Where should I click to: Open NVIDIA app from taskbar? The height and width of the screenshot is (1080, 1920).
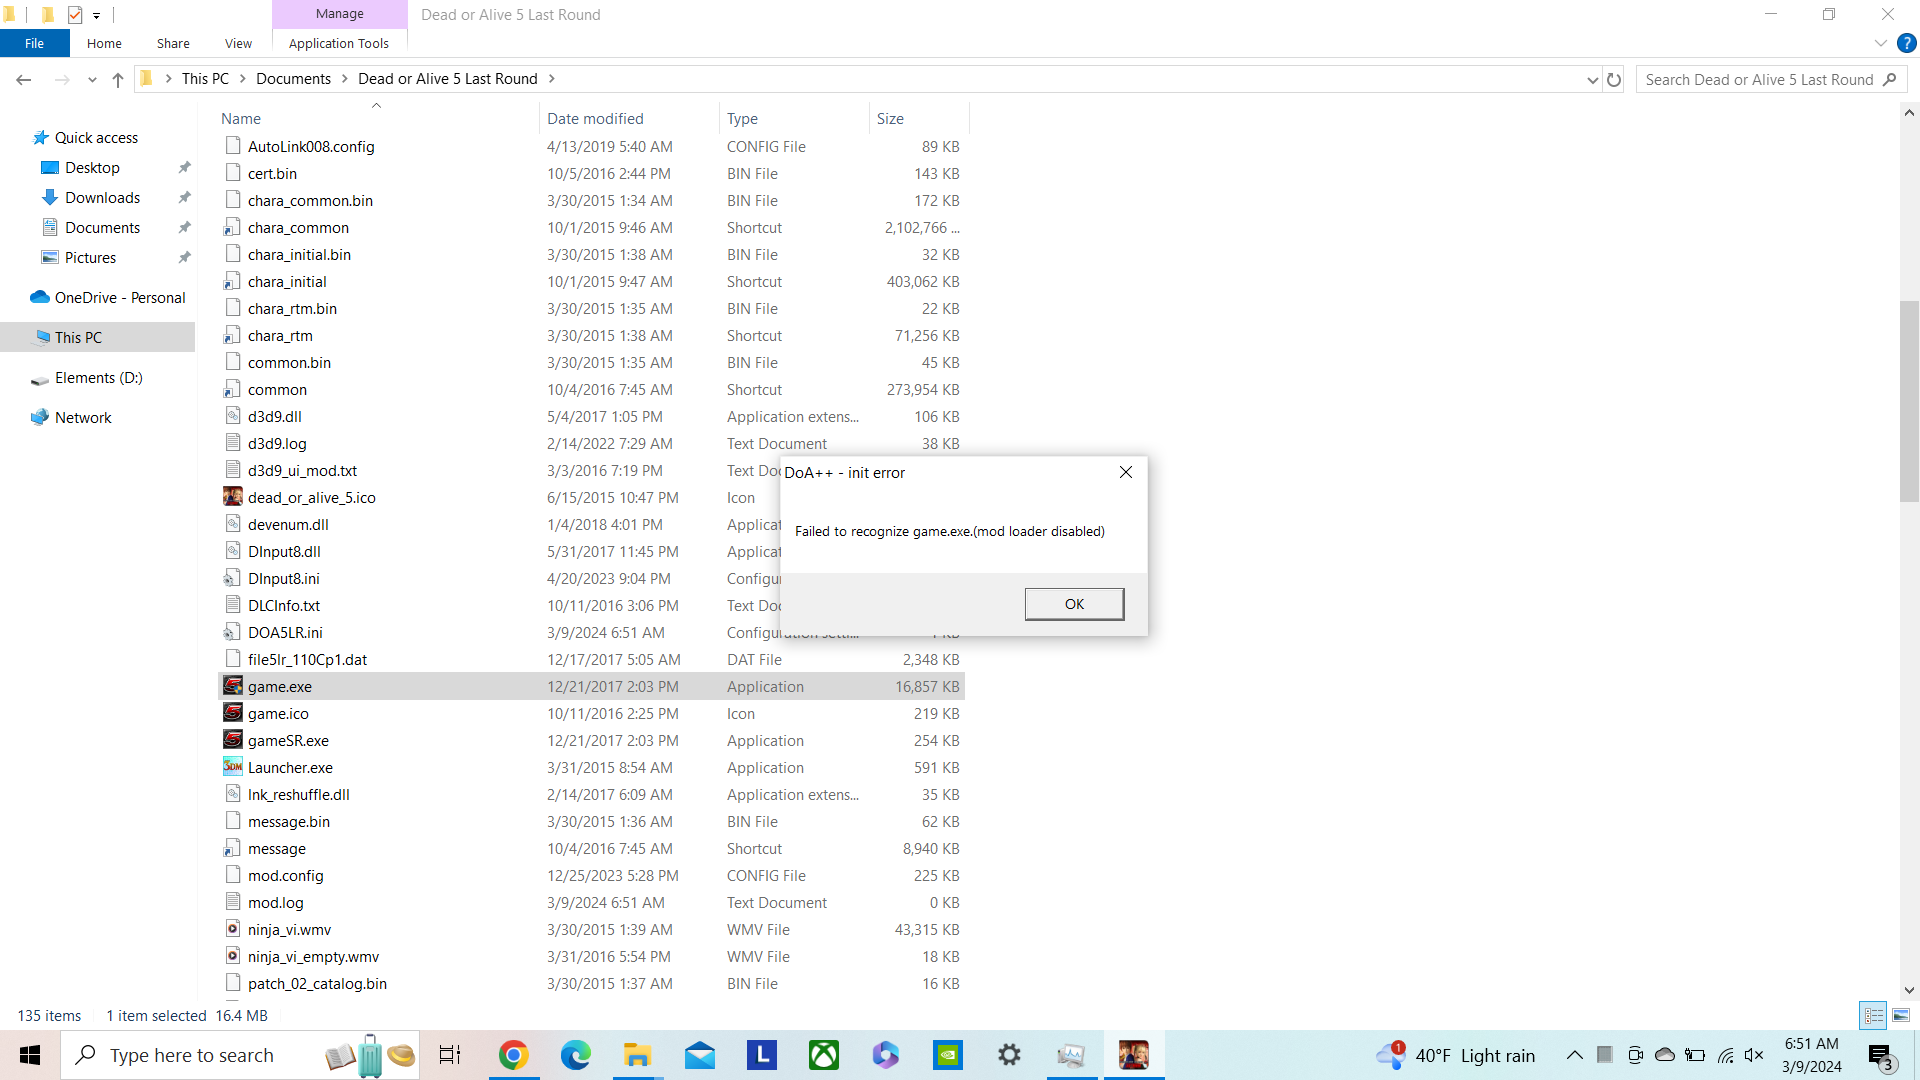click(947, 1055)
